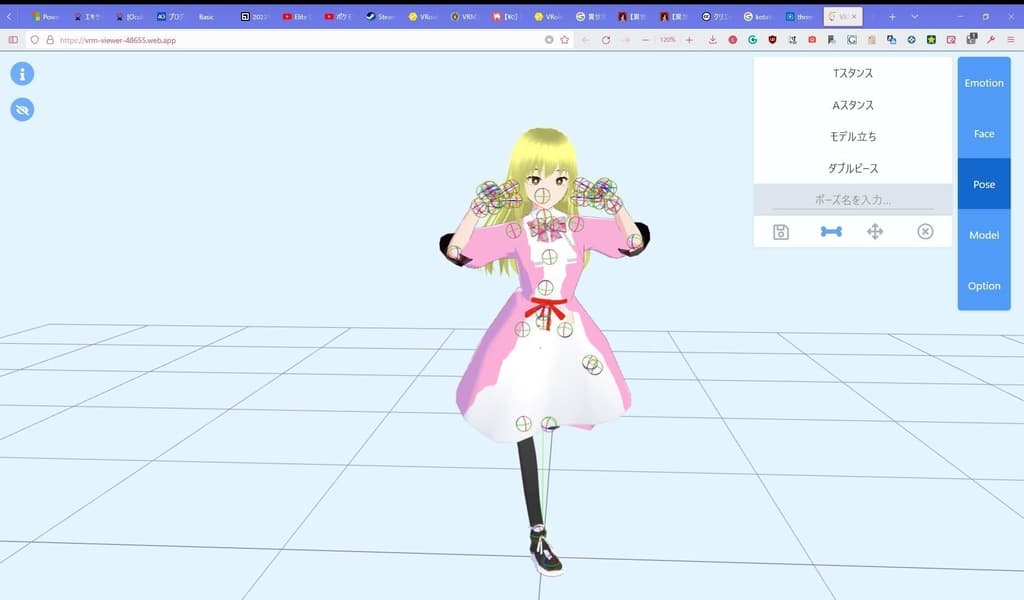The height and width of the screenshot is (600, 1024).
Task: Open the browser hamburger menu
Action: point(1011,40)
